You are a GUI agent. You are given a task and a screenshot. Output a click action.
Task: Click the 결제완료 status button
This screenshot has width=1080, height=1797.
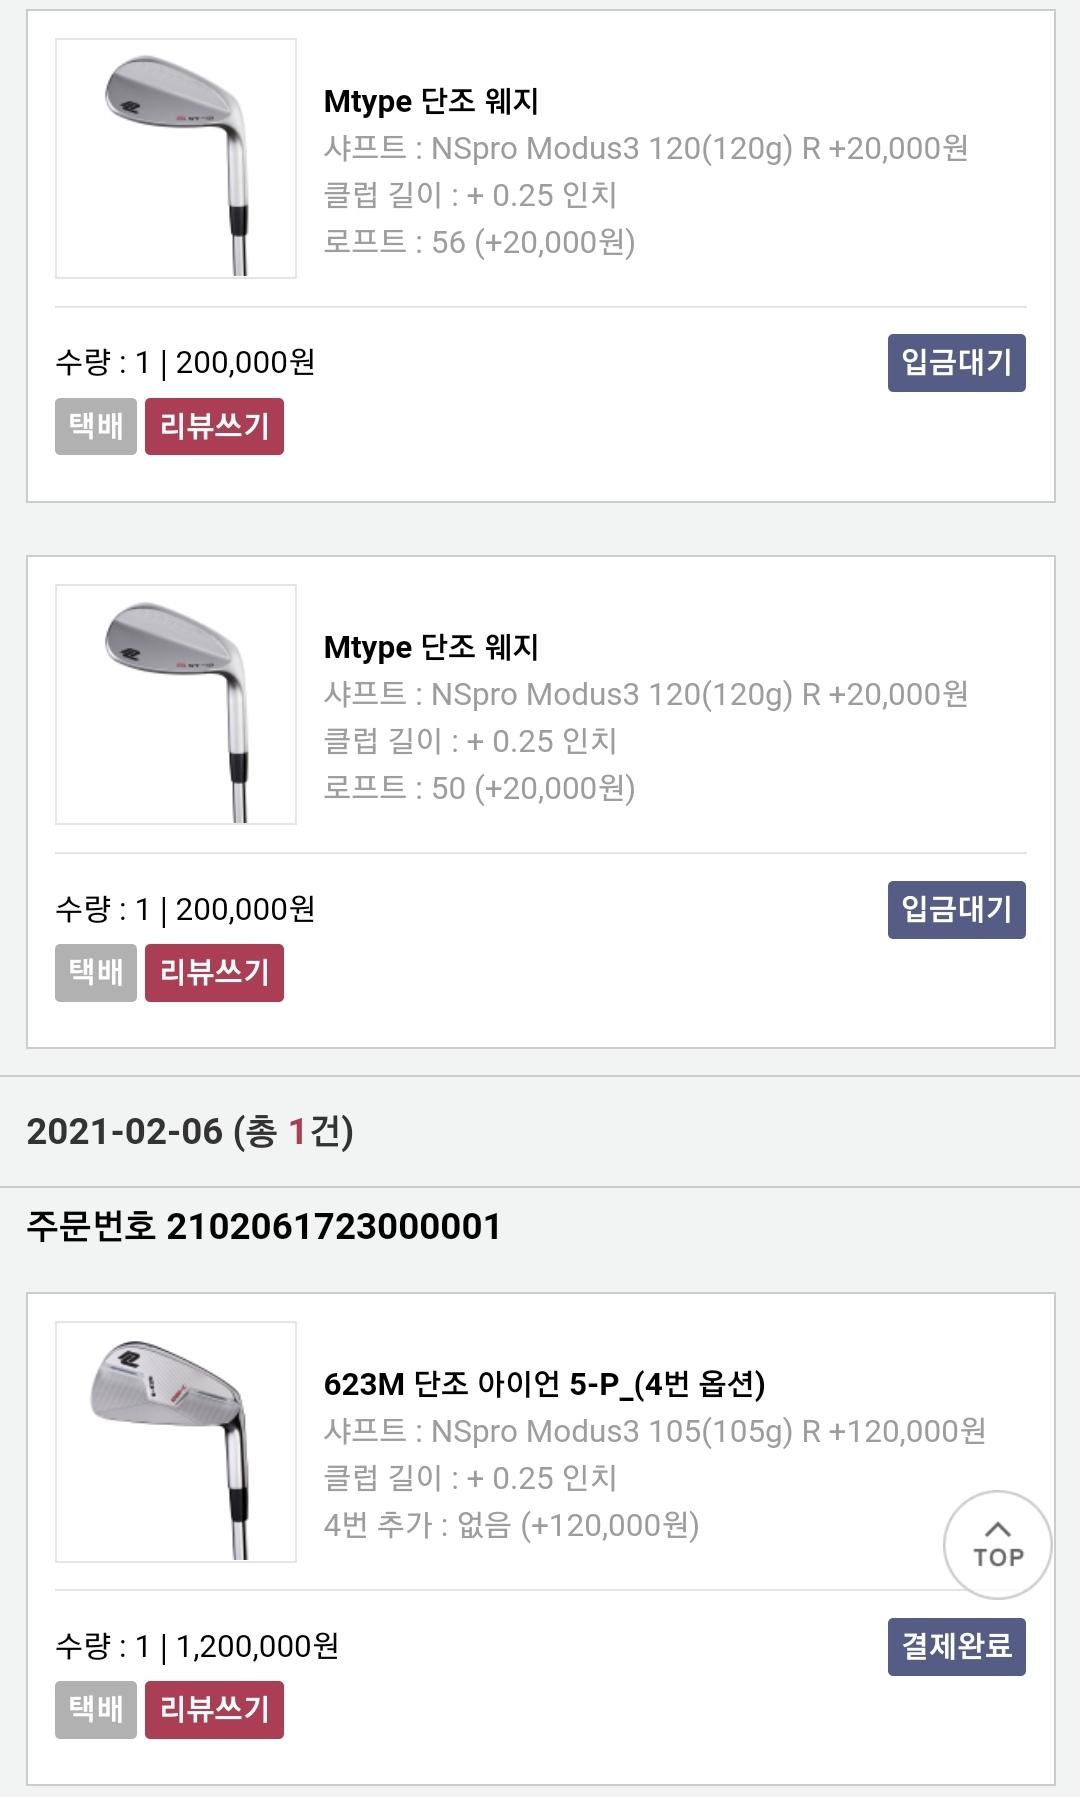956,1646
